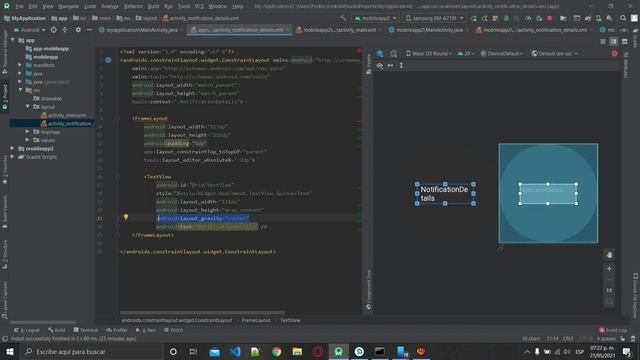Click the scope-target icon in Project panel
Viewport: 640px width, 360px height.
pyautogui.click(x=53, y=30)
